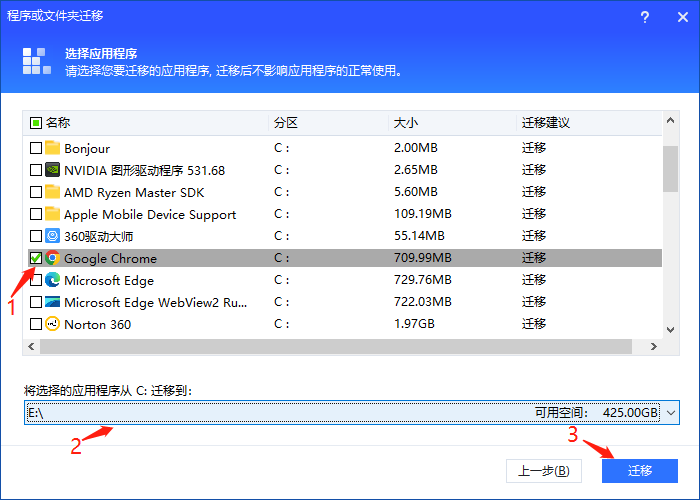The height and width of the screenshot is (500, 700).
Task: Go back with 上一步(B) button
Action: (x=544, y=471)
